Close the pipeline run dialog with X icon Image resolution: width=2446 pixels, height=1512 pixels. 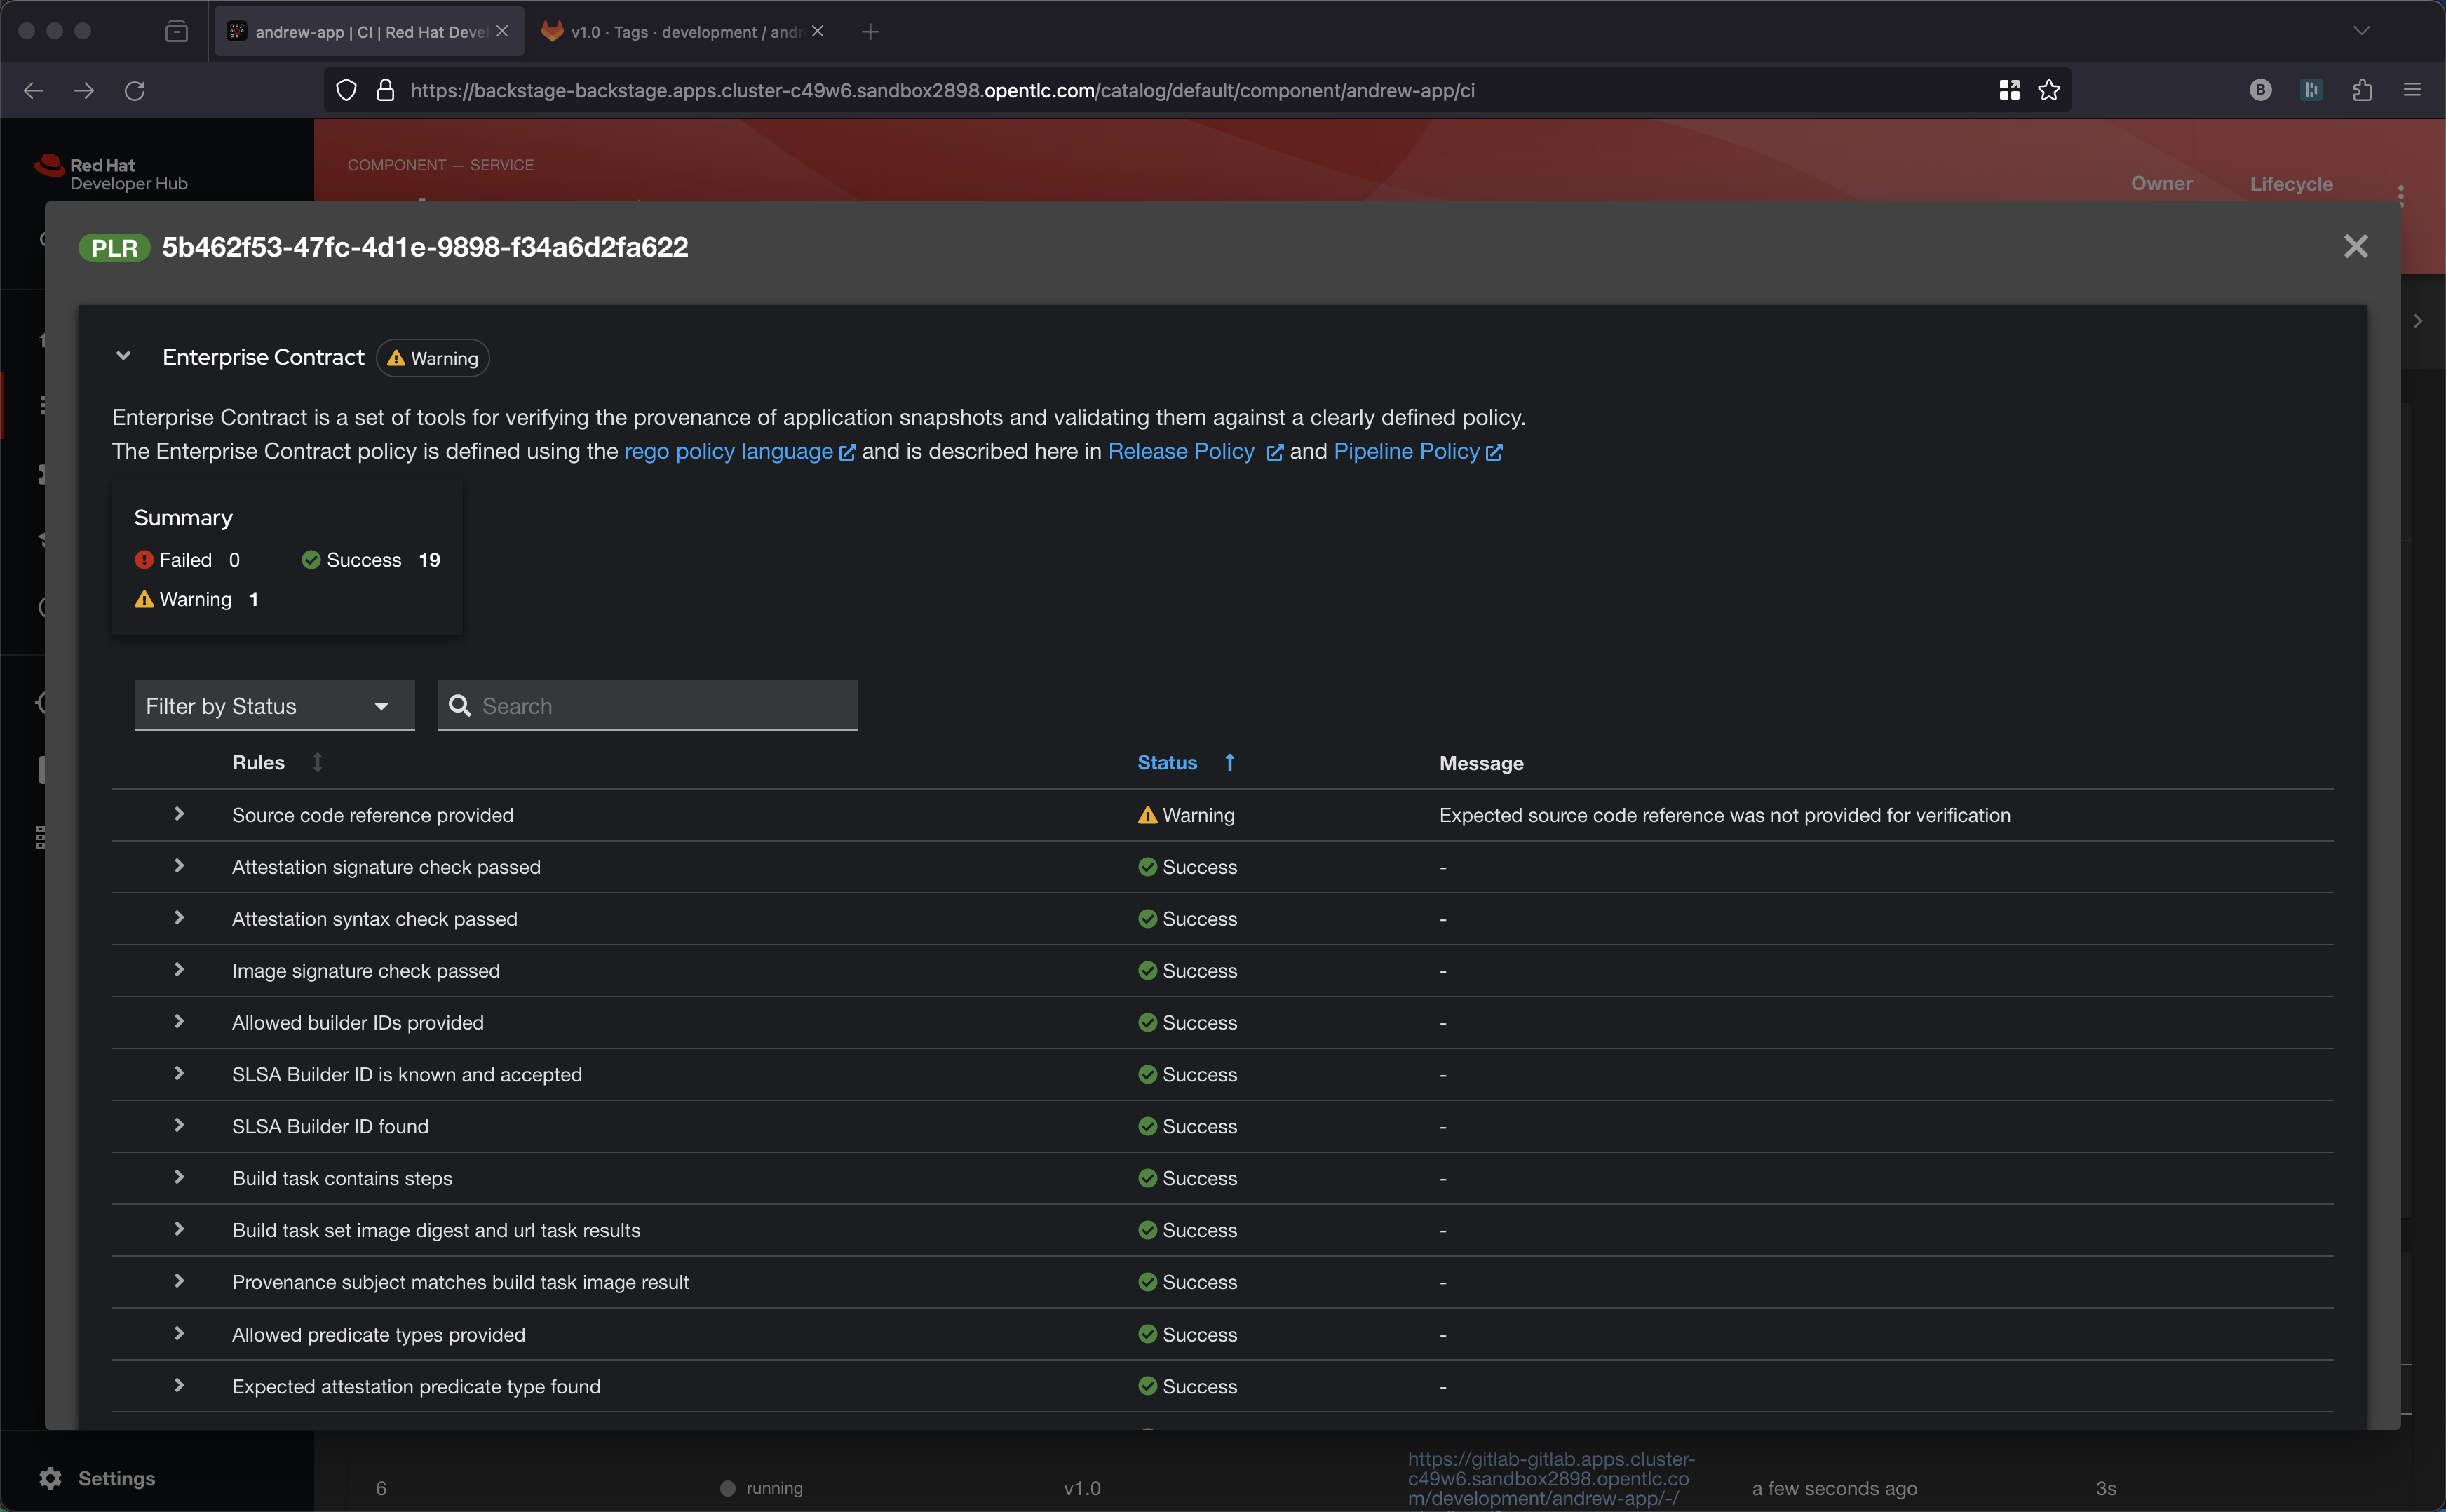point(2355,246)
